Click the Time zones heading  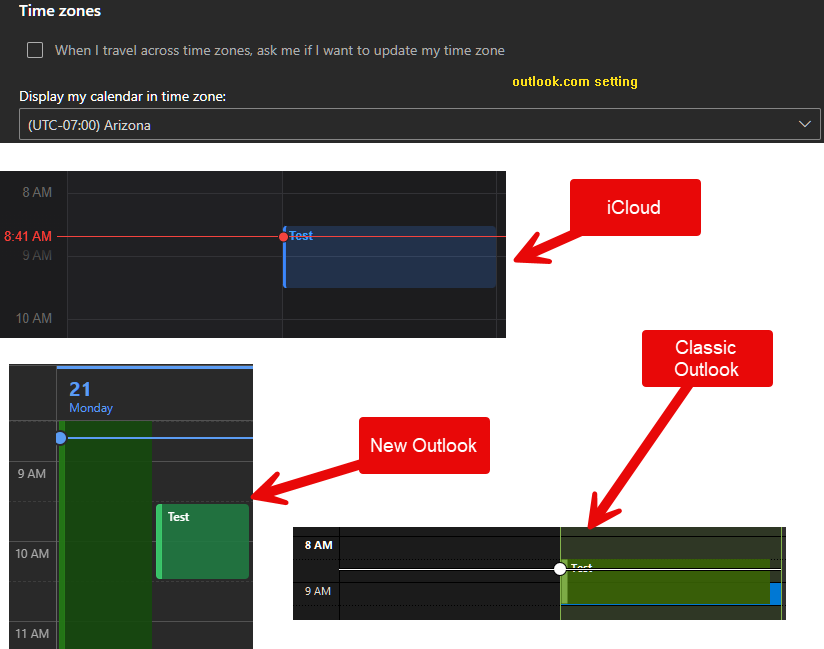coord(60,11)
